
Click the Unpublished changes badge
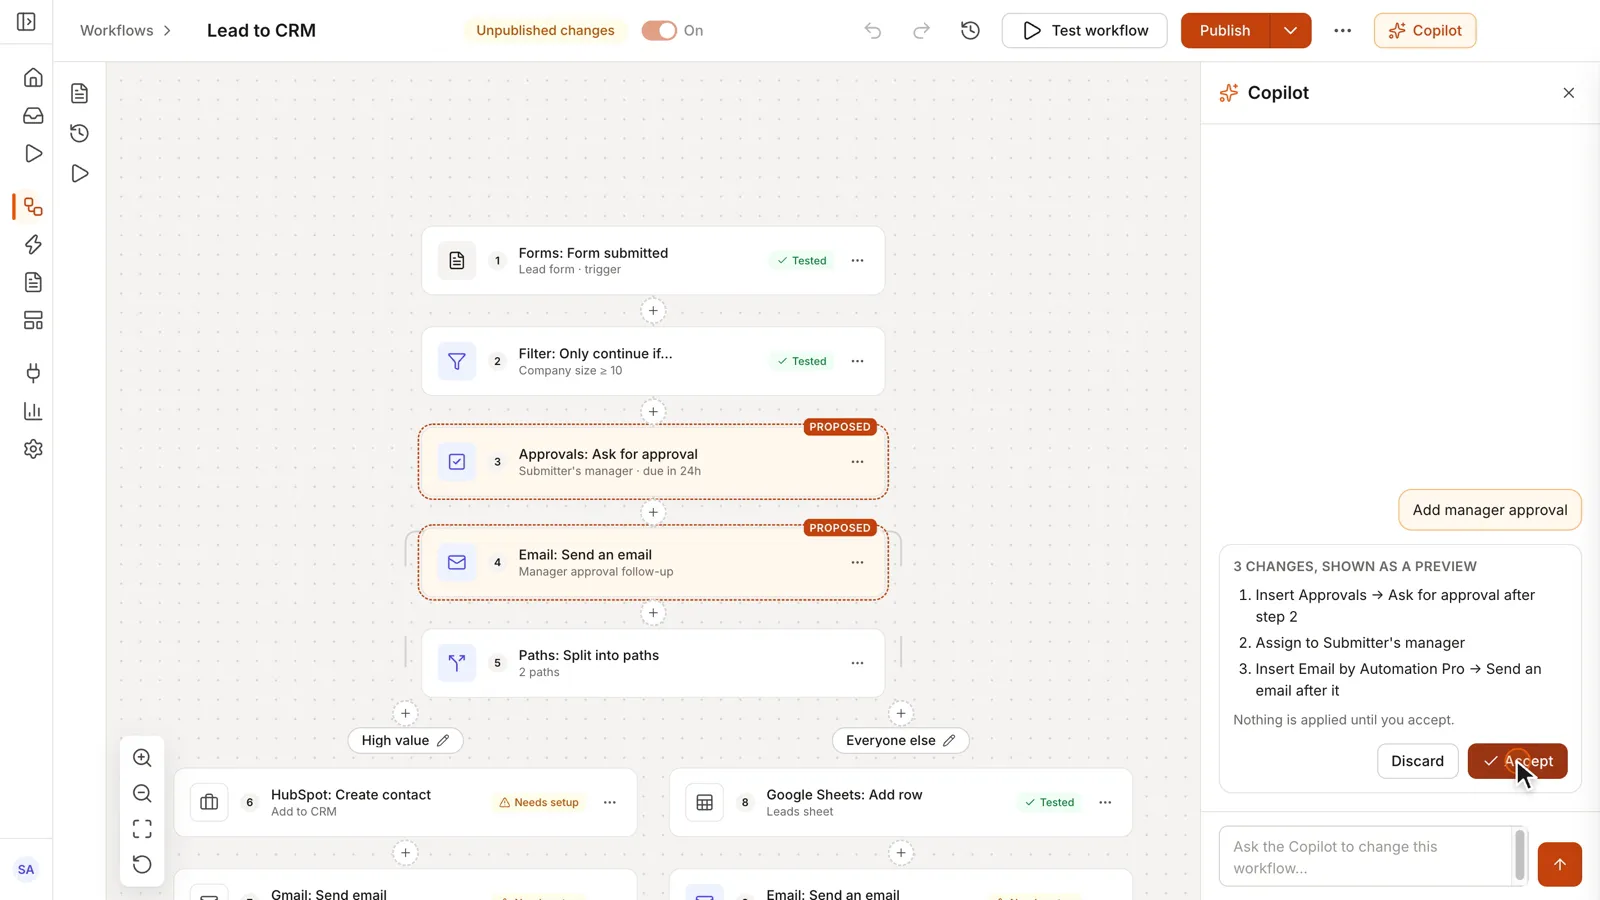click(545, 31)
